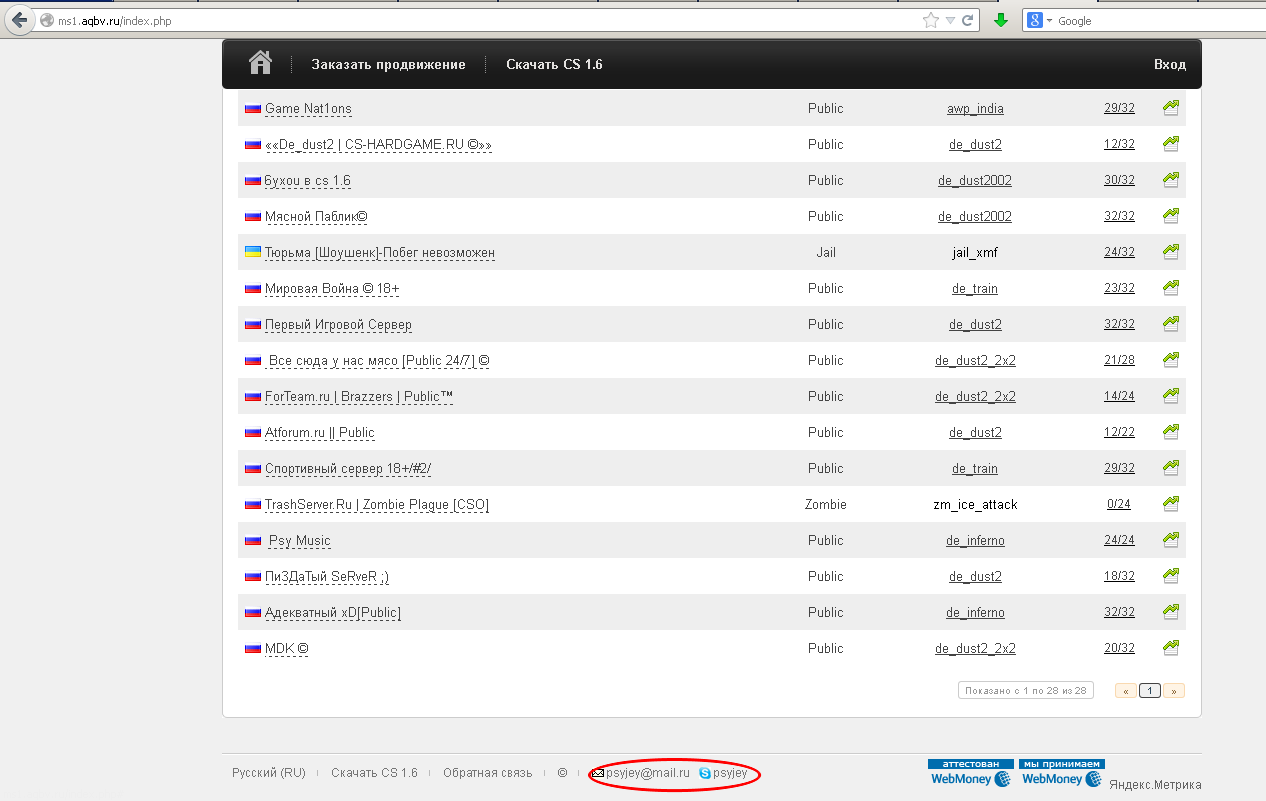Viewport: 1266px width, 801px height.
Task: Select page 1 in the pagination
Action: point(1150,690)
